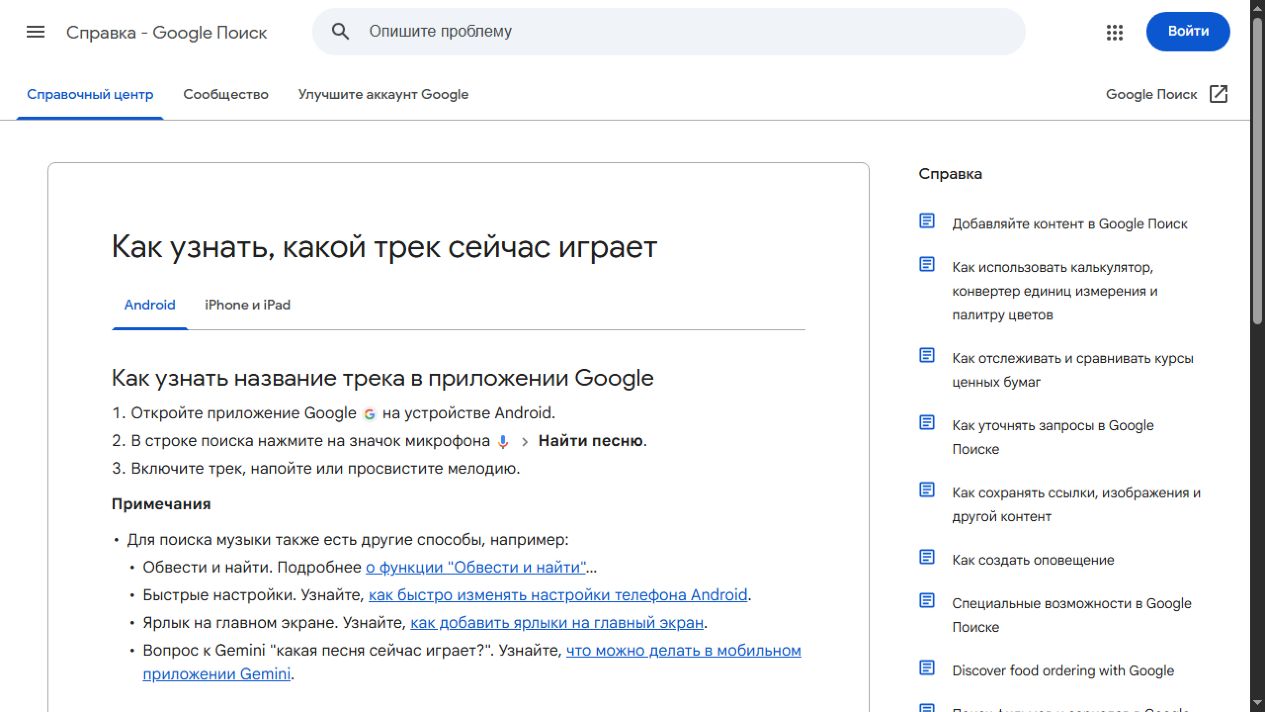This screenshot has height=712, width=1265.
Task: Click article icon for Как отслеживать и сравнивать курсы
Action: point(927,356)
